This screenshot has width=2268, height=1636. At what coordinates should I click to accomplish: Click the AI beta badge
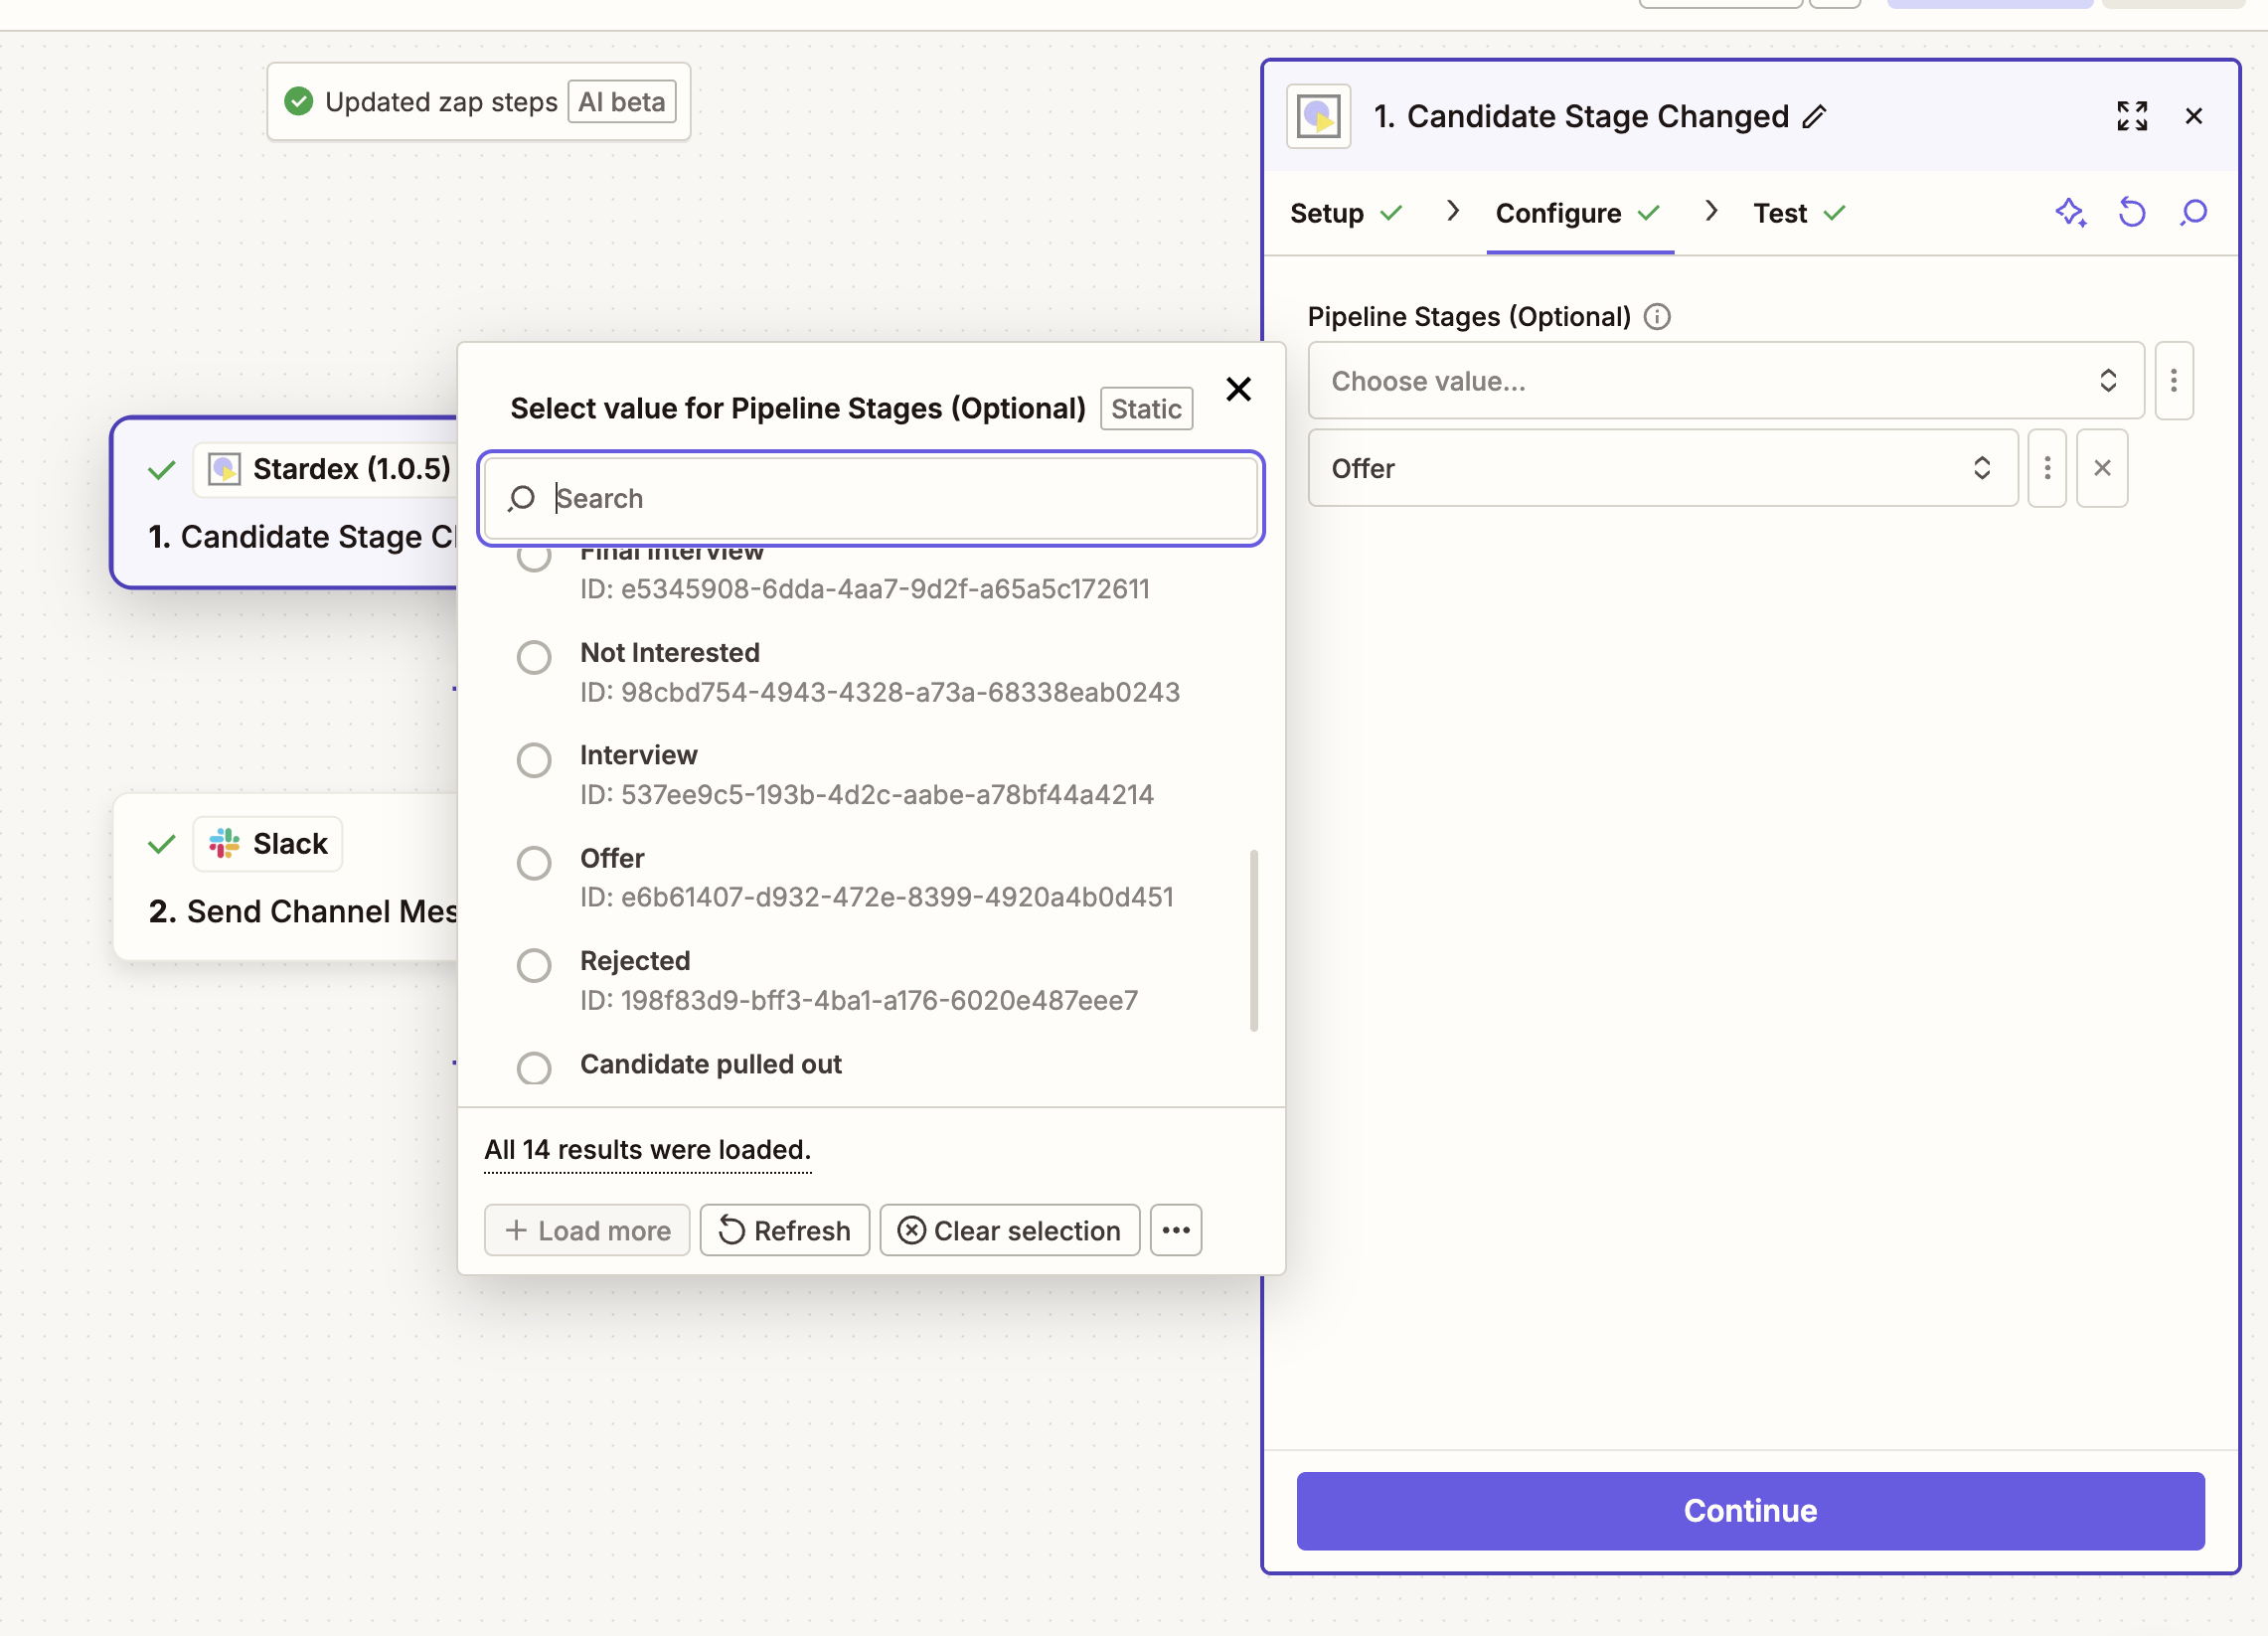tap(622, 102)
